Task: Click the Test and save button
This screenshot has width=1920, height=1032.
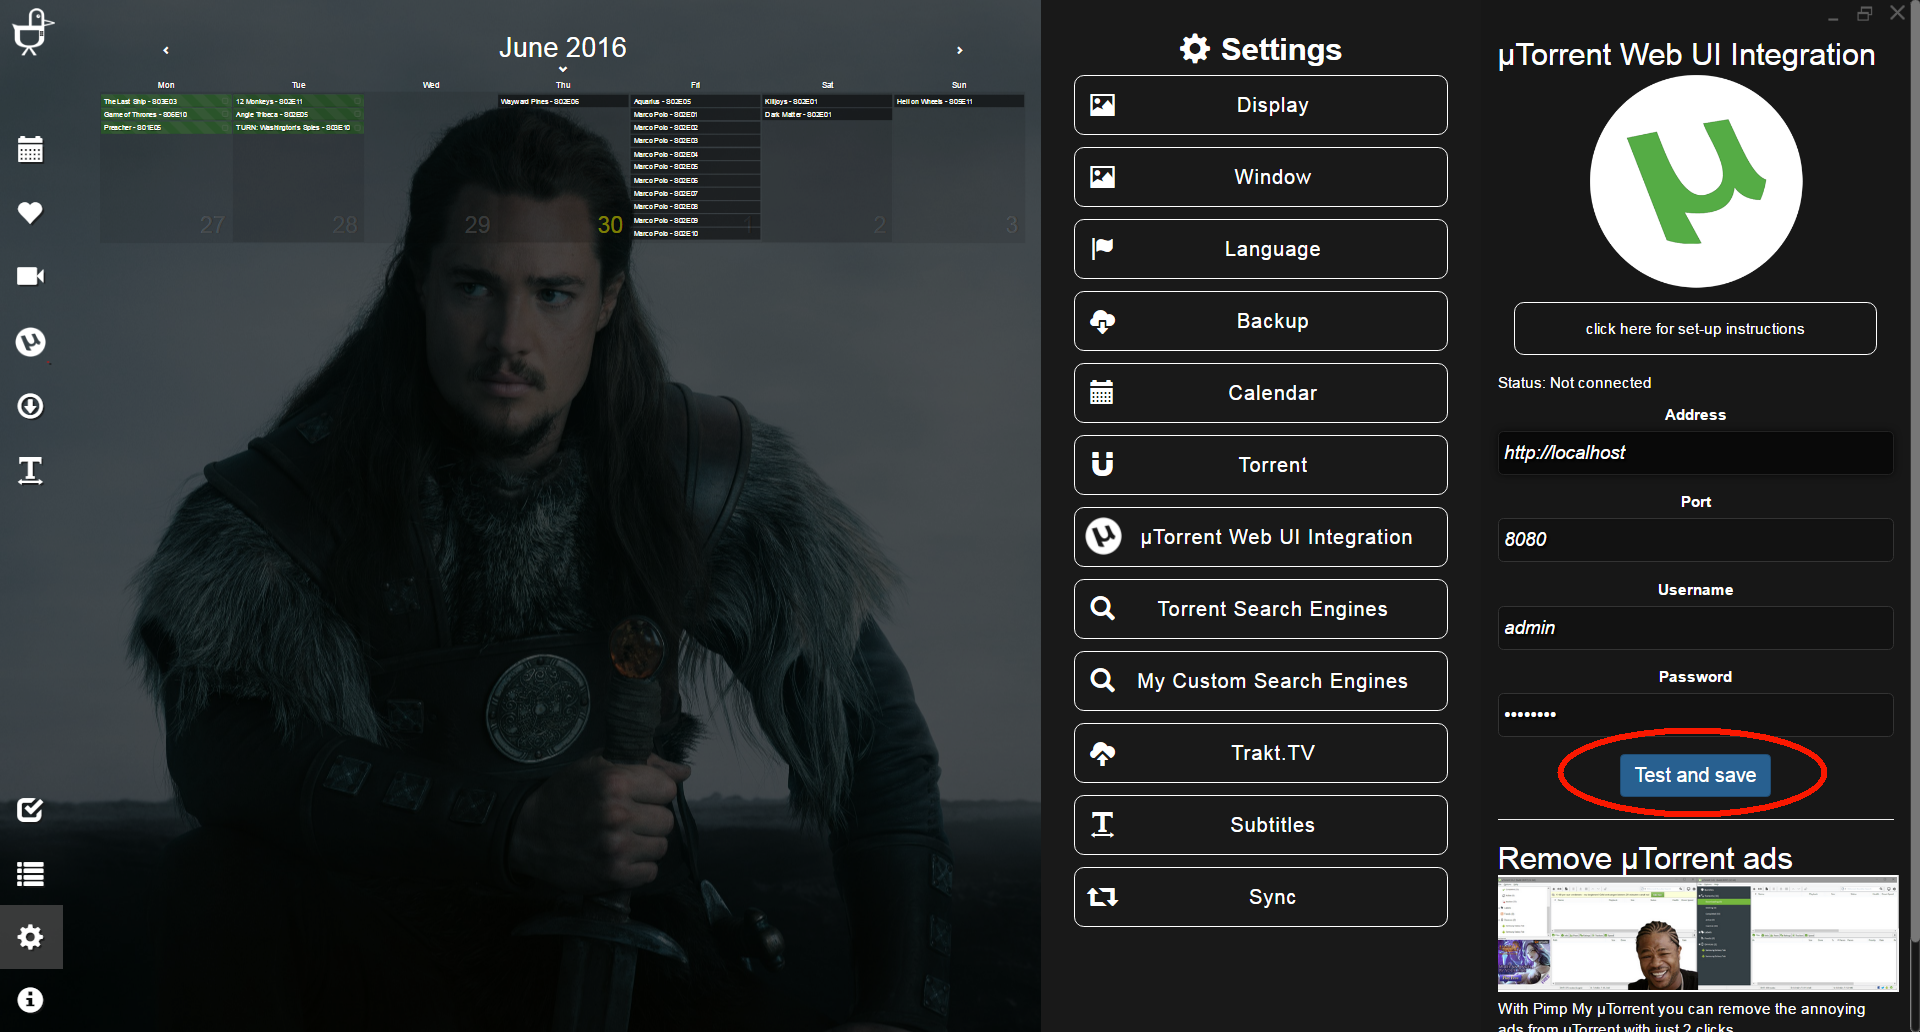Action: (1695, 775)
